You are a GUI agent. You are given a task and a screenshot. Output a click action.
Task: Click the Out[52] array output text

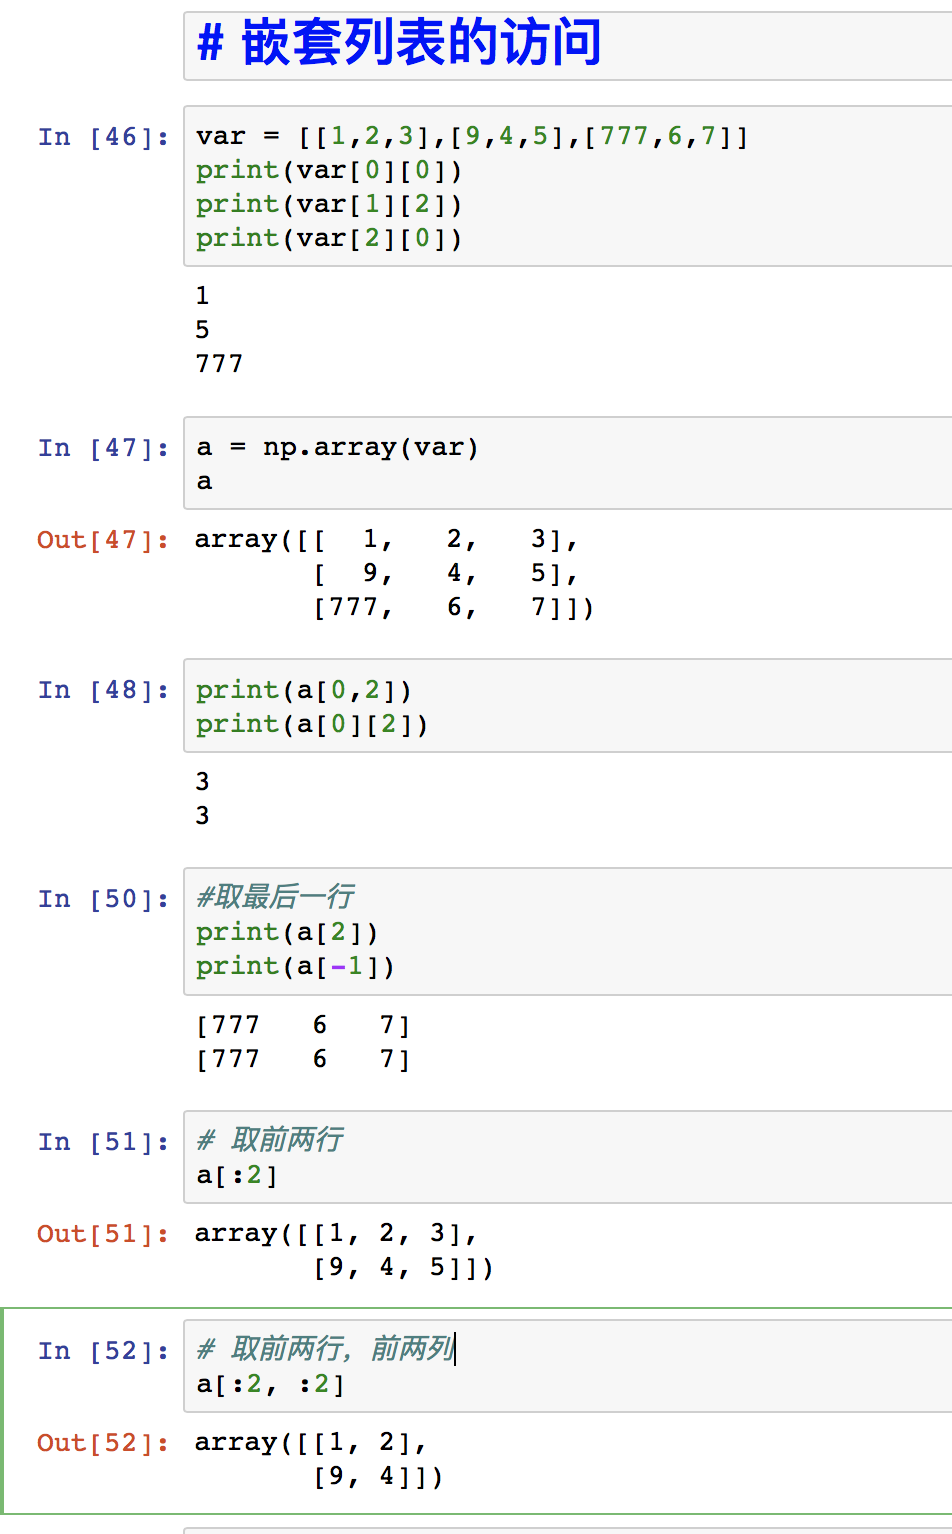[318, 1459]
